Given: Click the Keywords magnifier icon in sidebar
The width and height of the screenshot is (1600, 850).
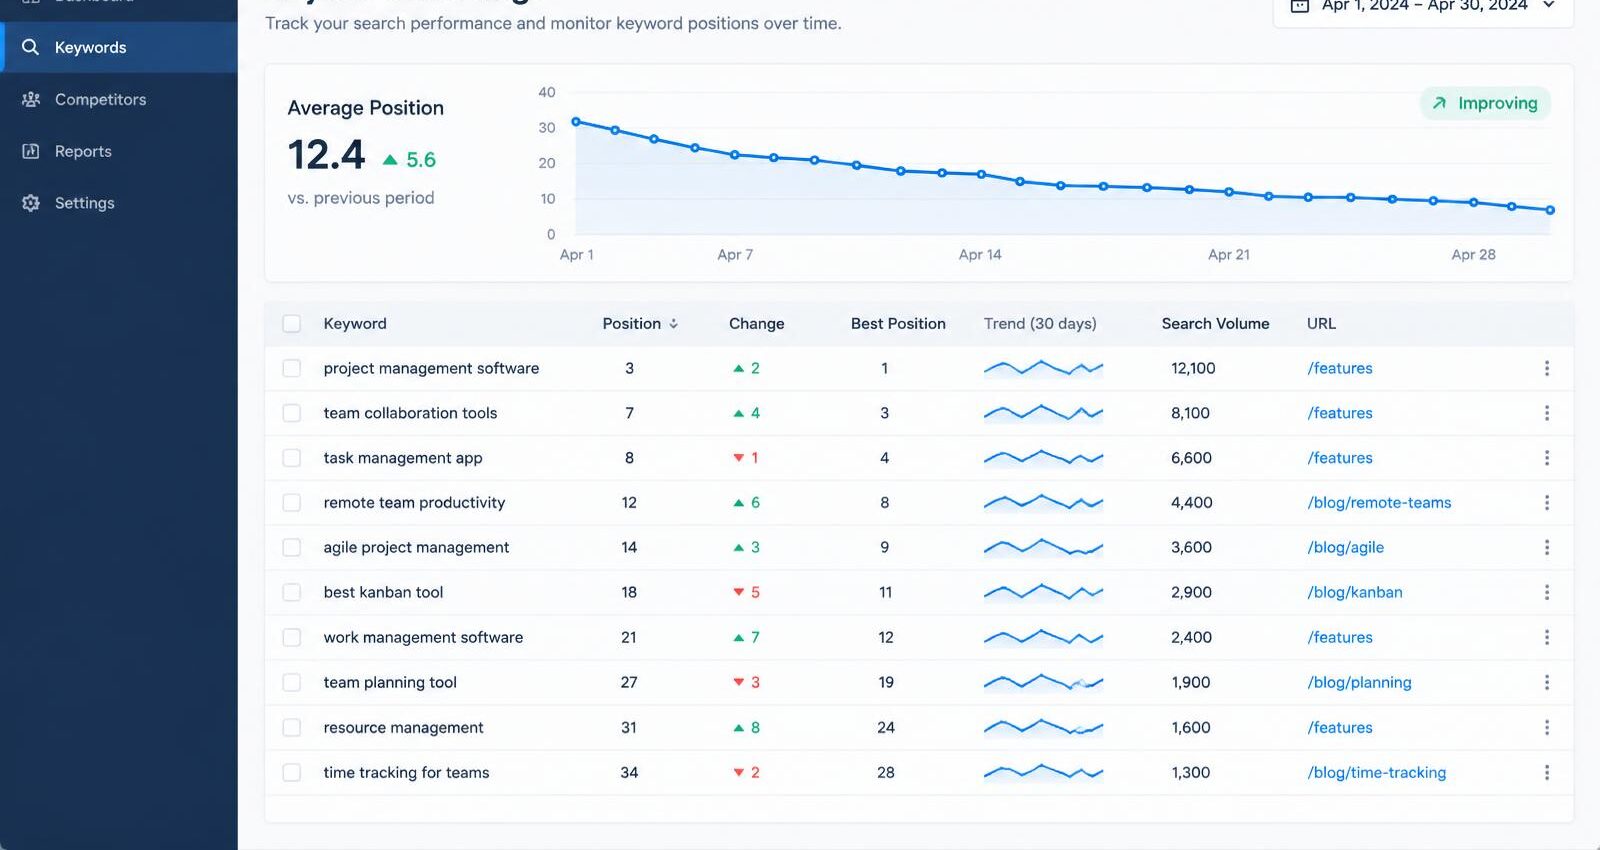Looking at the screenshot, I should point(31,47).
